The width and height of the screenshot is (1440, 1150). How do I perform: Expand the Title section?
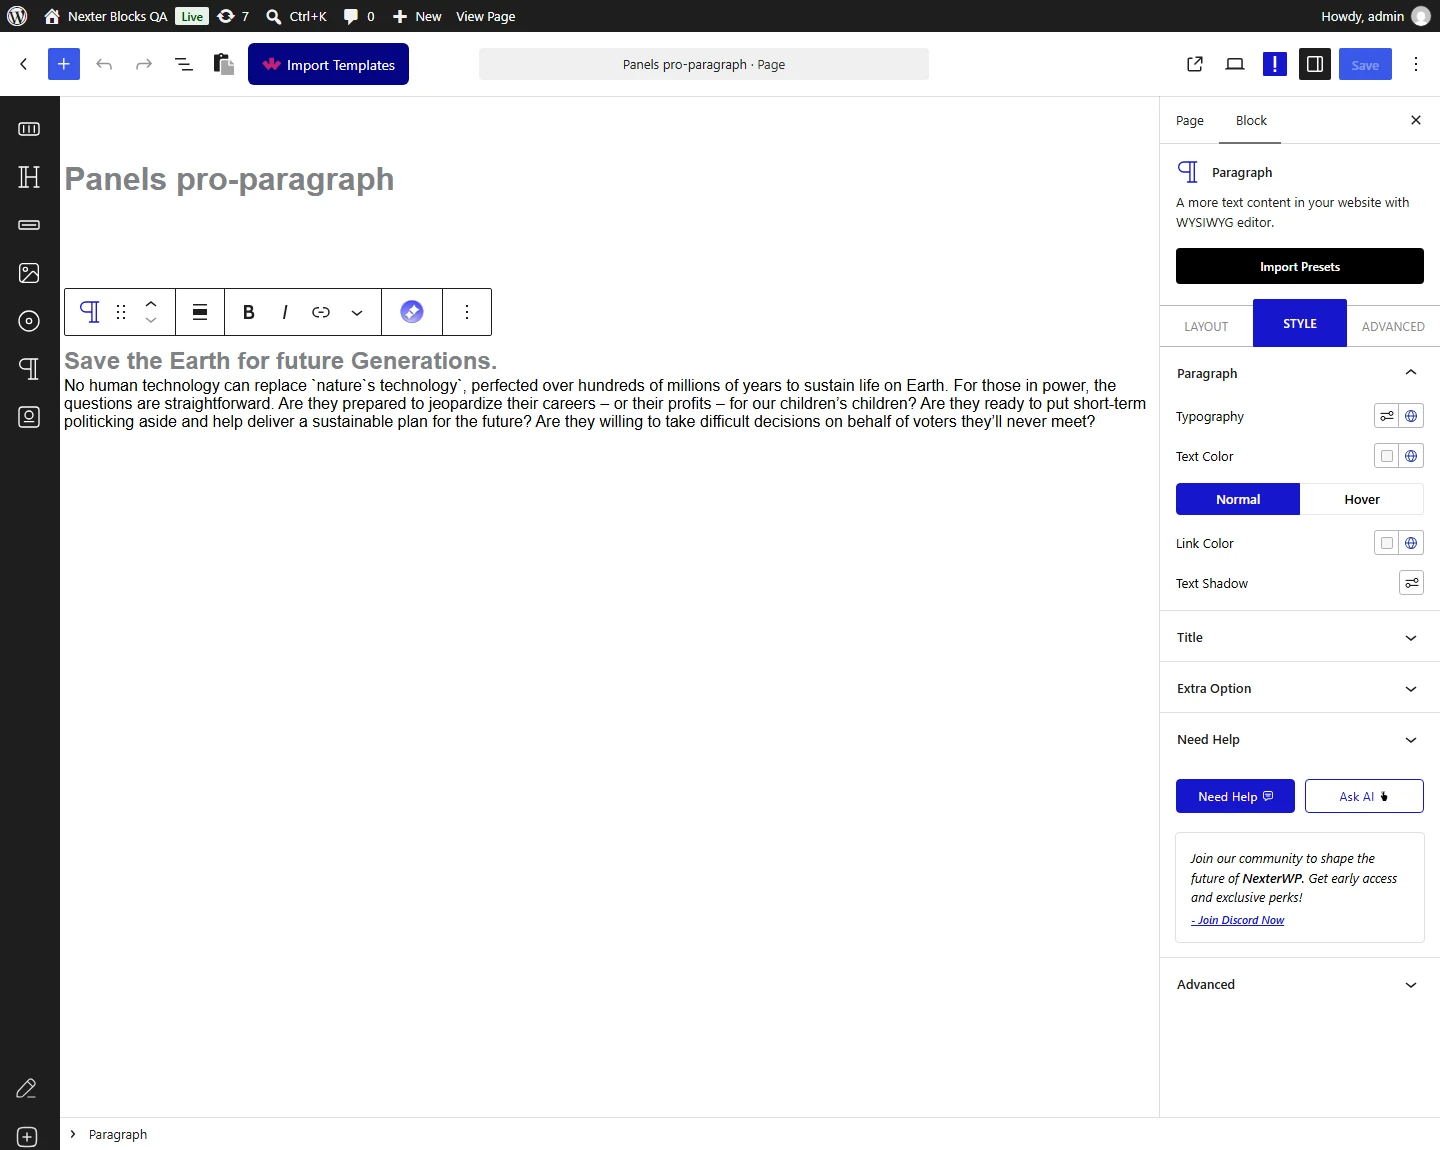[x=1411, y=638]
